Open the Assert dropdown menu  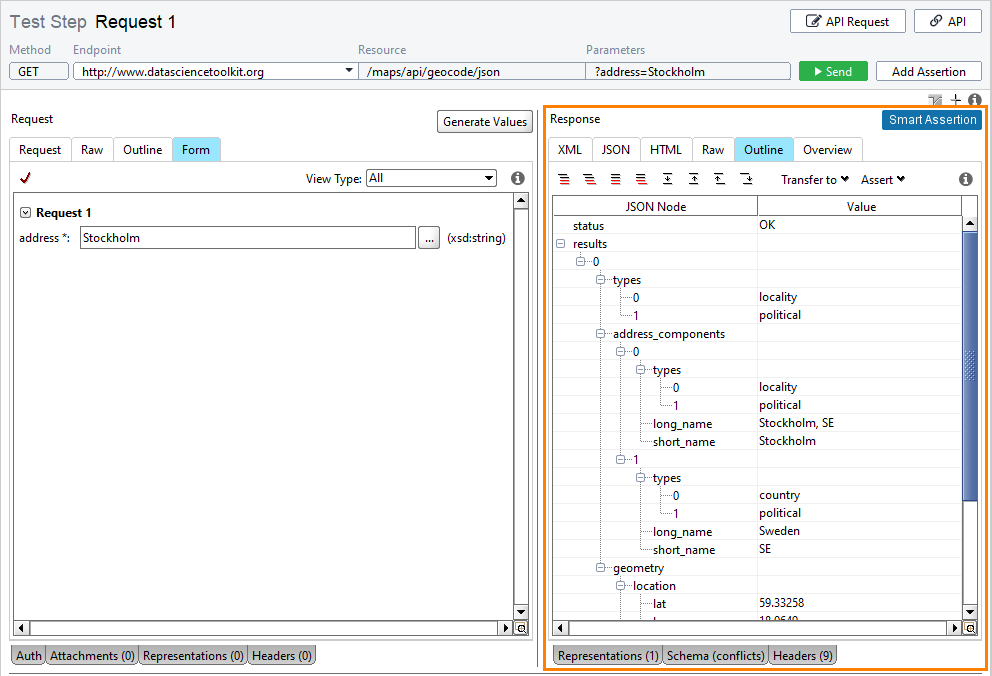[x=883, y=180]
